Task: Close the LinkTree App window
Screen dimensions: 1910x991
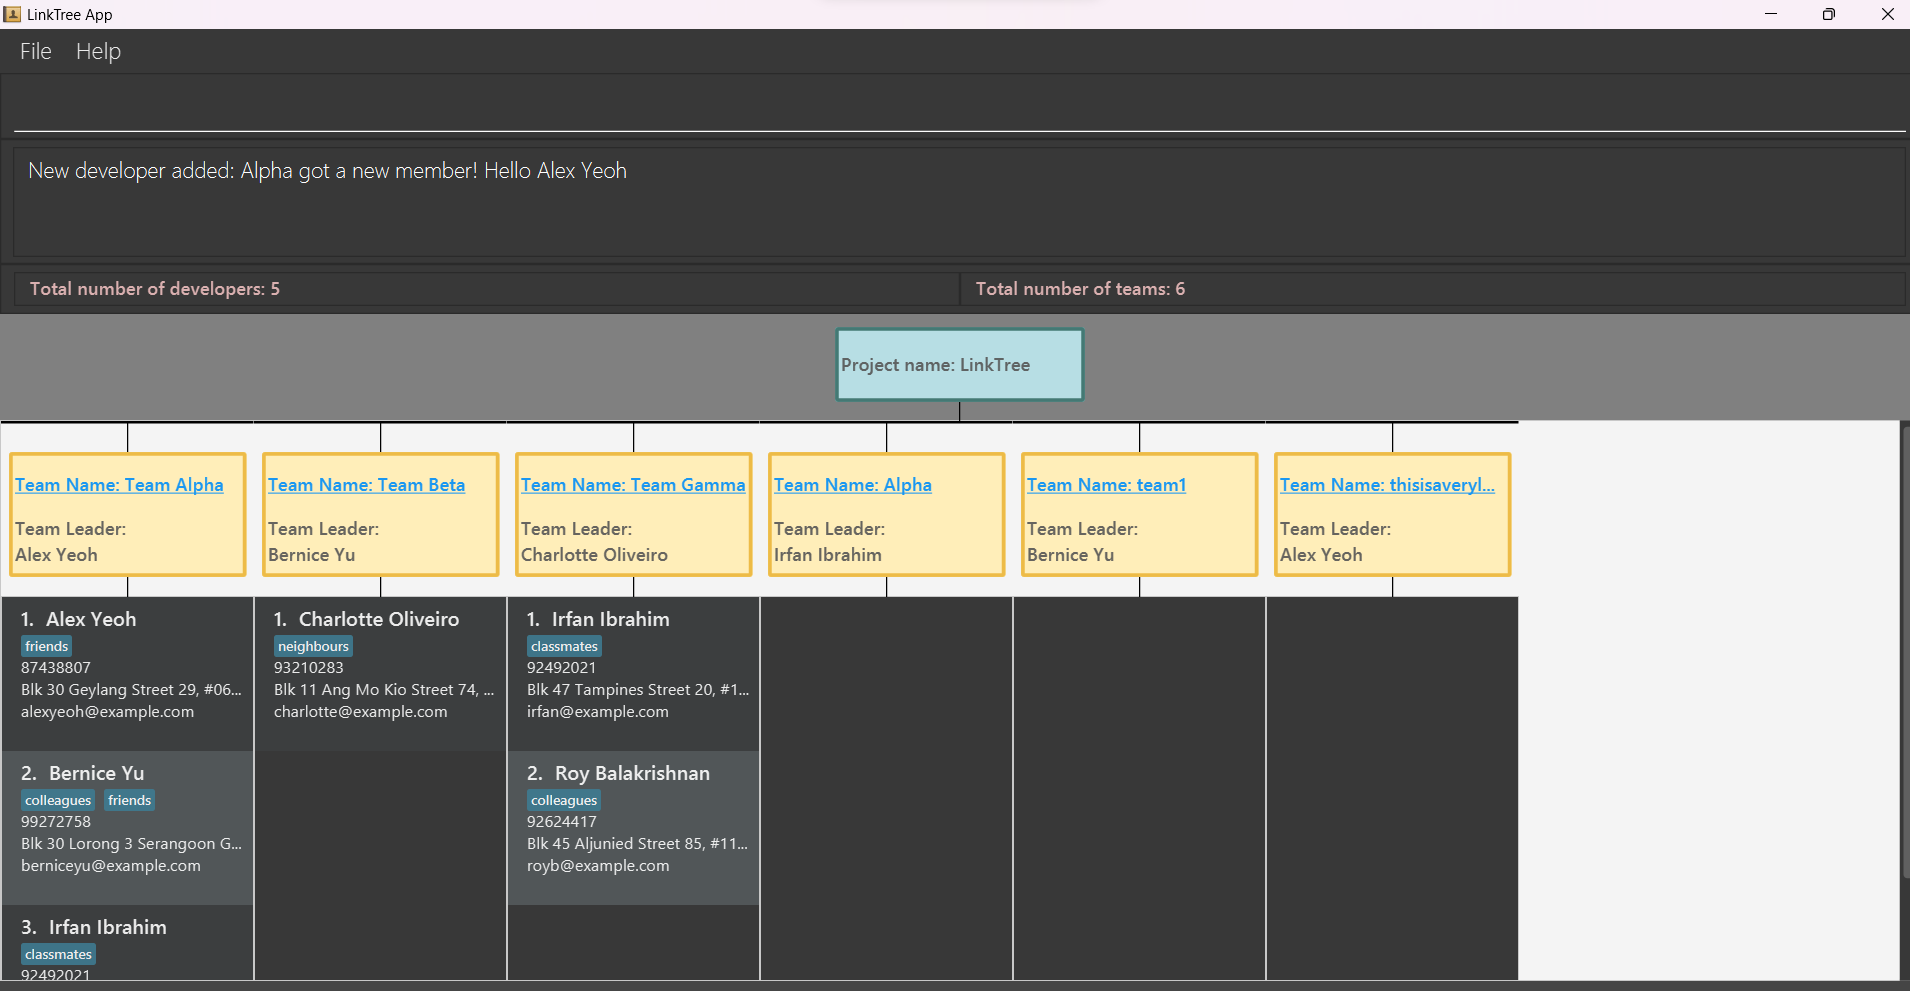Action: [1887, 14]
